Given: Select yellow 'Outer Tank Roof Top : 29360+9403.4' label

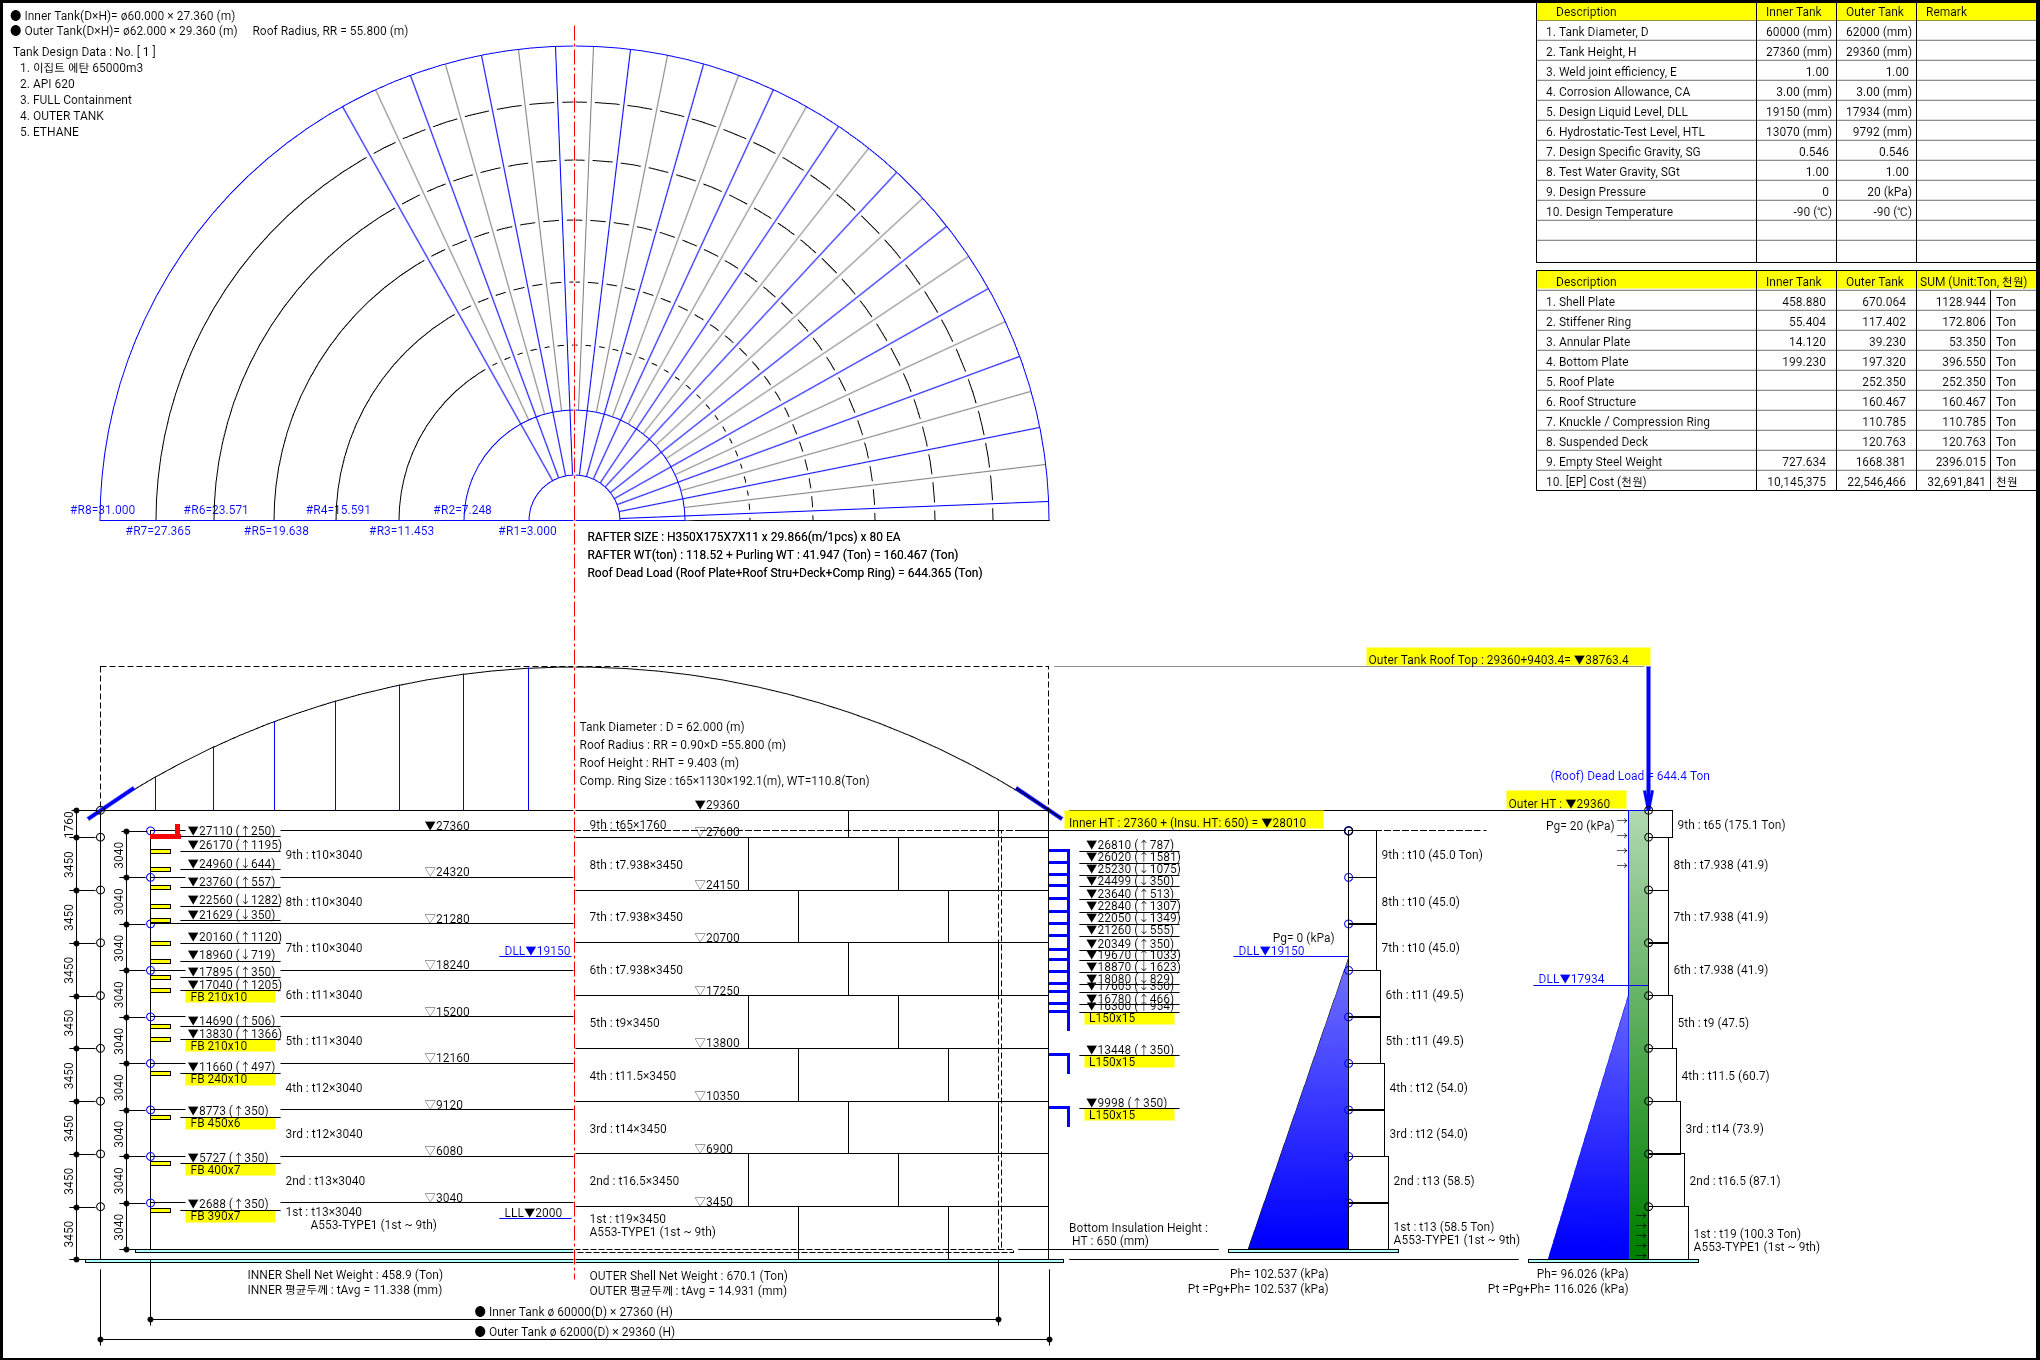Looking at the screenshot, I should click(x=1507, y=659).
